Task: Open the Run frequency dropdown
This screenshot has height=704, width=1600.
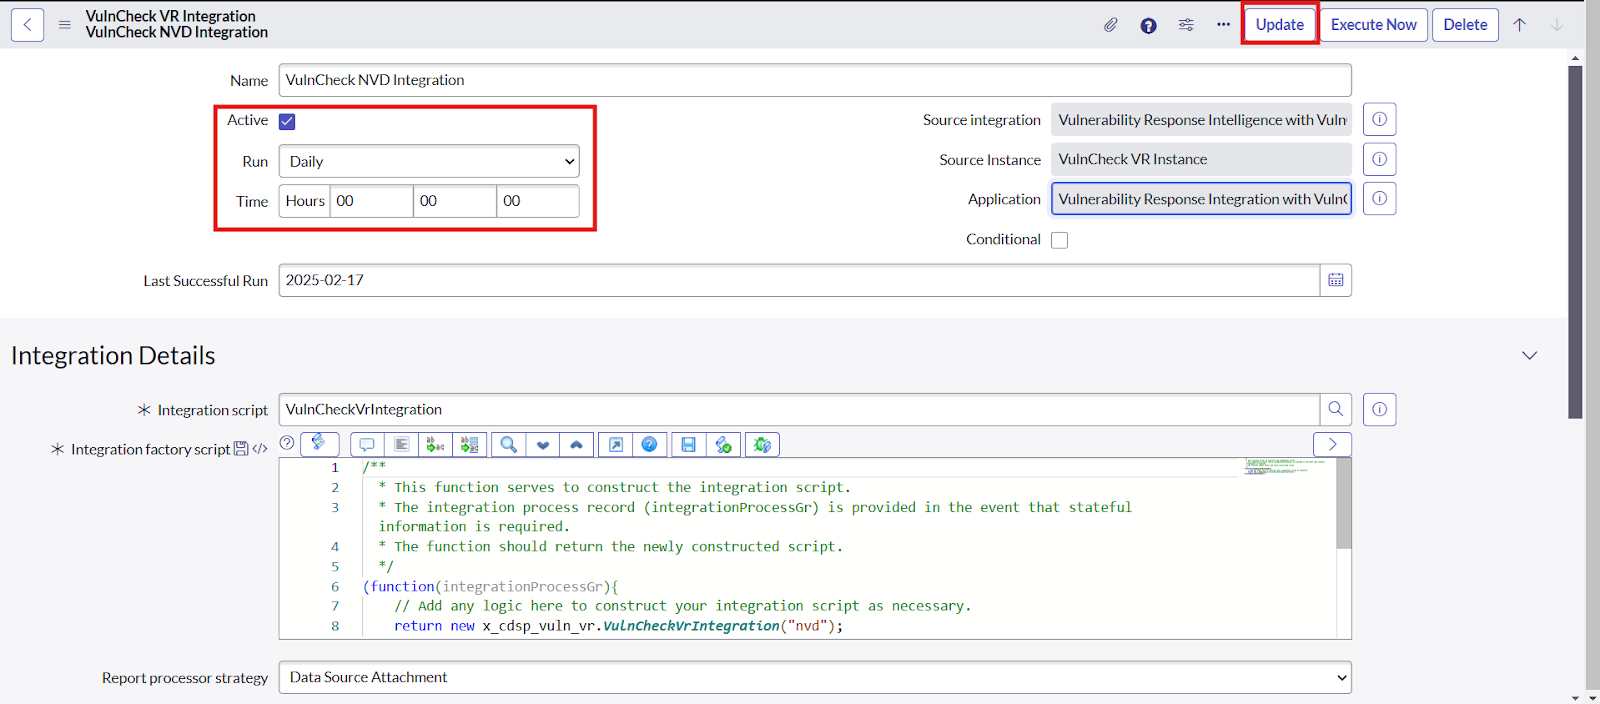Action: tap(429, 161)
